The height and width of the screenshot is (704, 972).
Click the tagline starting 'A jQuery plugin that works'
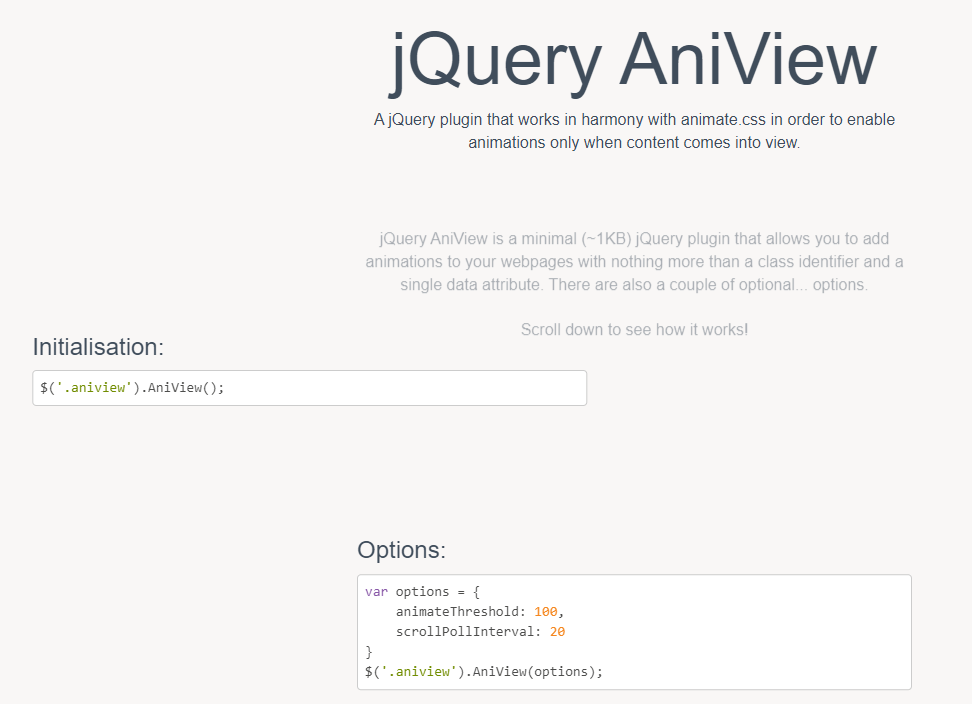pos(634,131)
